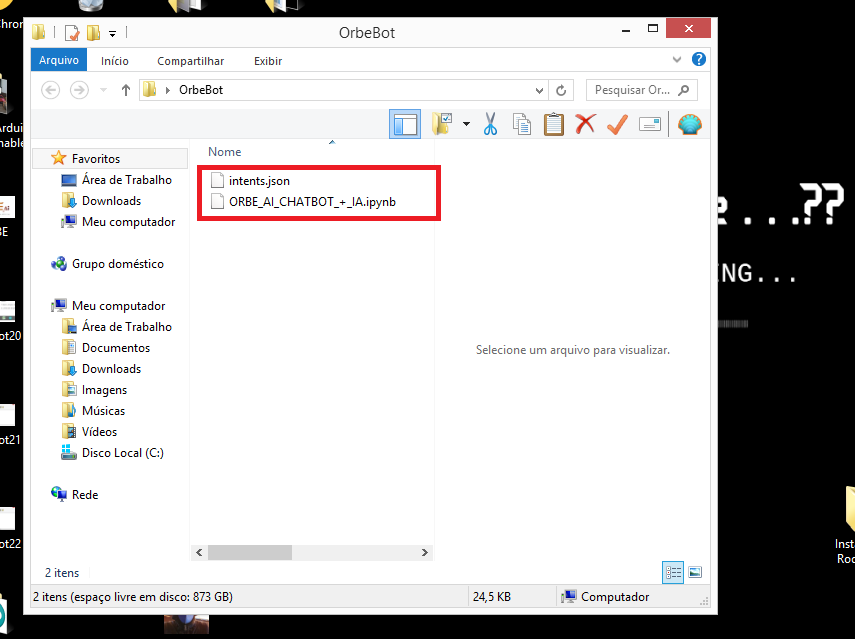Switch to the Início ribbon tab
This screenshot has height=639, width=855.
tap(115, 61)
